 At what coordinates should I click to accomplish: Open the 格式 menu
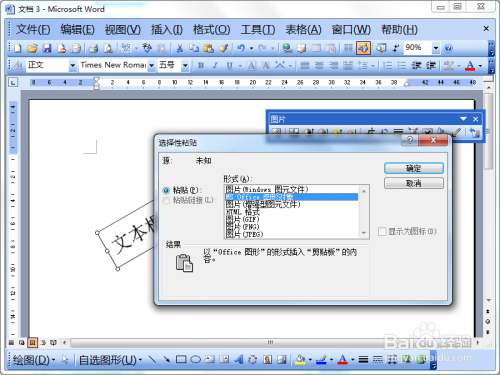point(211,30)
